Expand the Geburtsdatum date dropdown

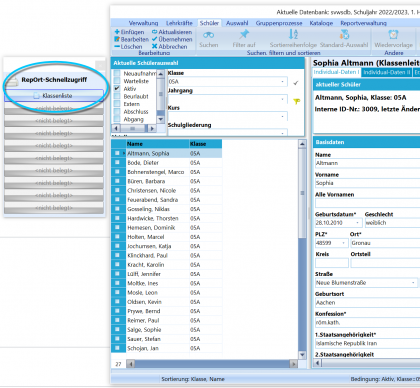pyautogui.click(x=358, y=223)
